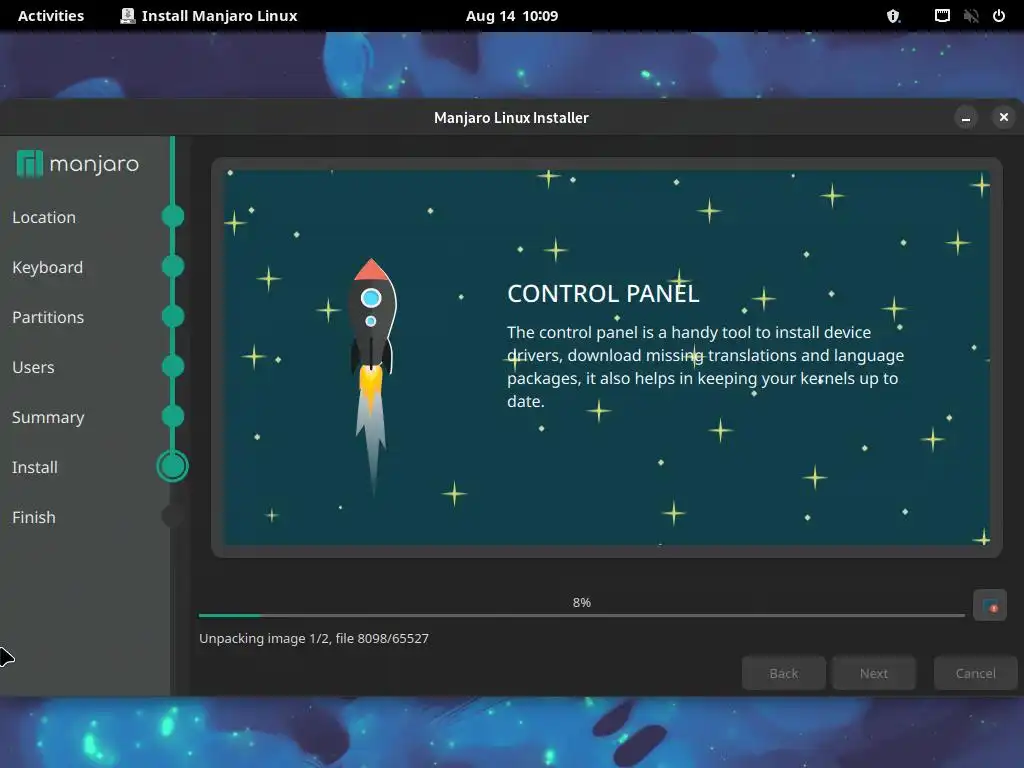Open the Activities overview
The width and height of the screenshot is (1024, 768).
[x=51, y=16]
